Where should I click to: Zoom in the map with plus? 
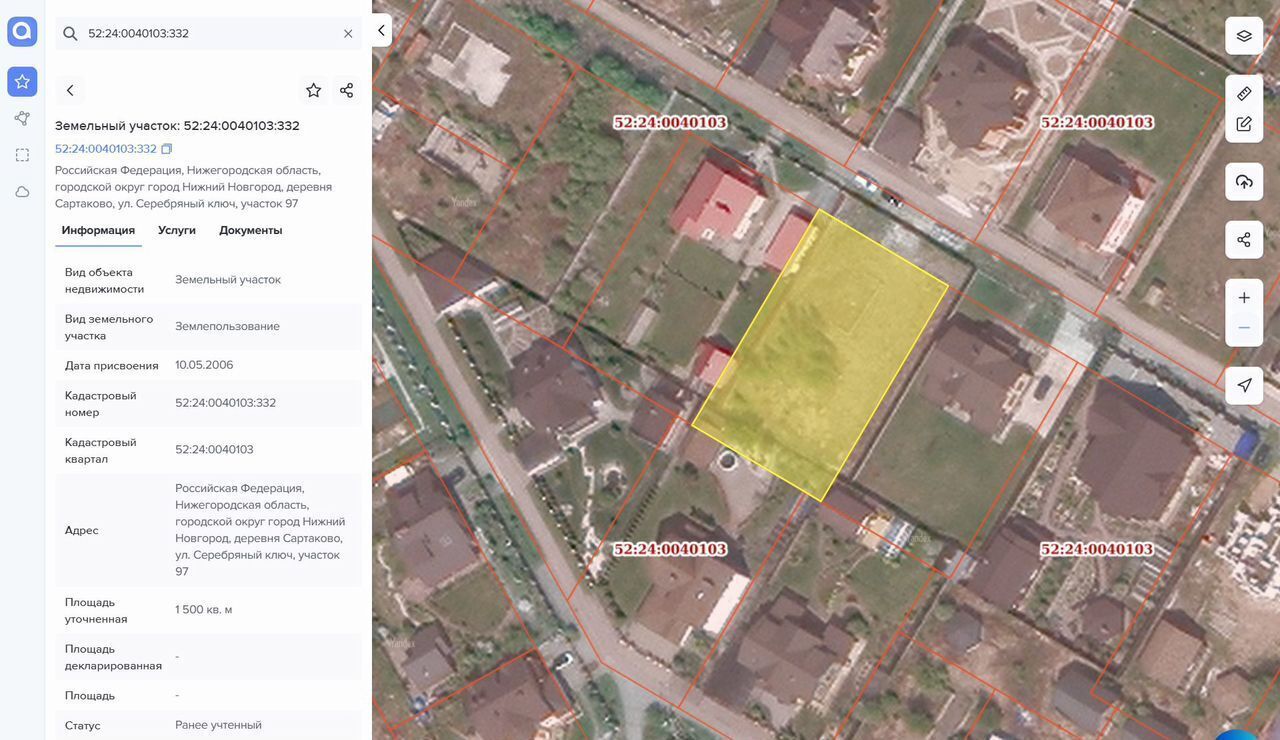tap(1244, 297)
